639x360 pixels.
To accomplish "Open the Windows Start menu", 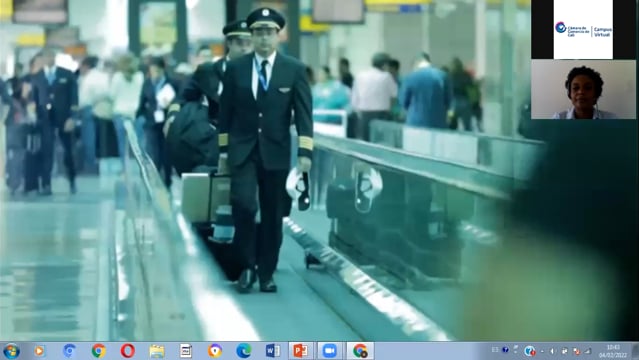I will [x=11, y=351].
